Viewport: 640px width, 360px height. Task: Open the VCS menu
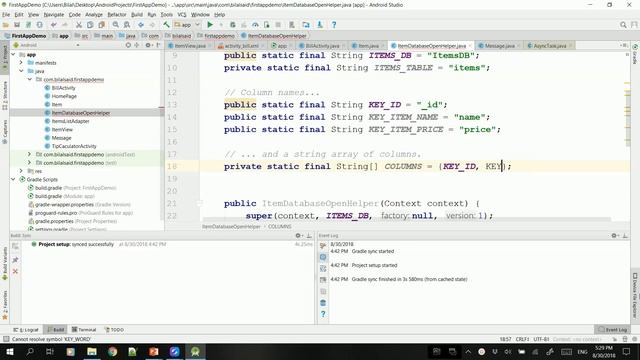[x=182, y=14]
